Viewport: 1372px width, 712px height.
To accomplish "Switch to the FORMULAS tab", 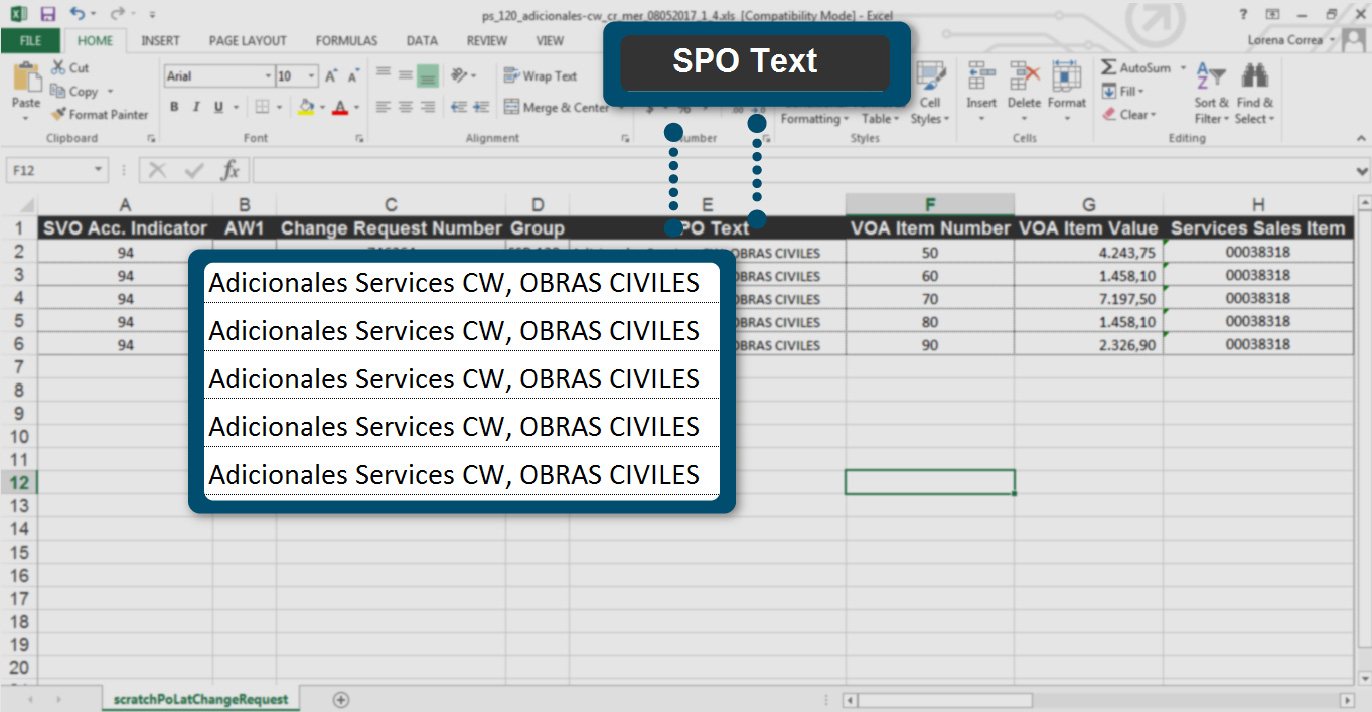I will pos(346,41).
